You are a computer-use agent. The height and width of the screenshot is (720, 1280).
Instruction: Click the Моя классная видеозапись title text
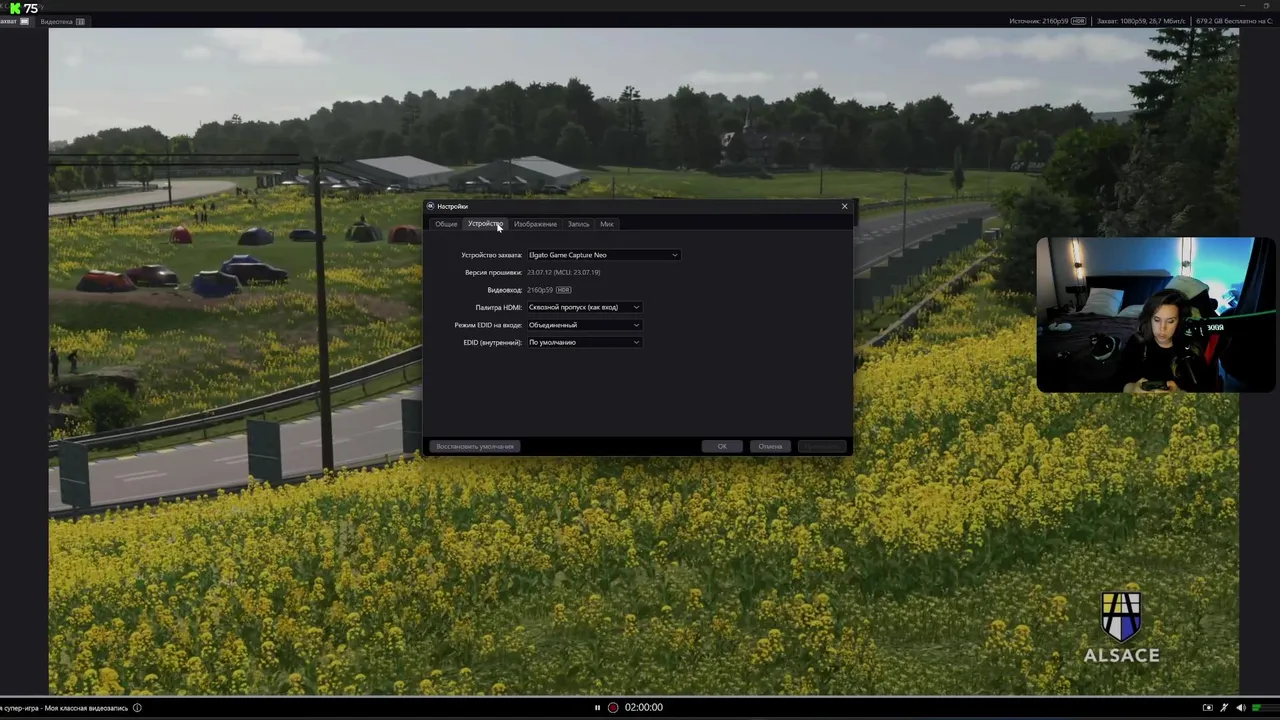coord(87,708)
